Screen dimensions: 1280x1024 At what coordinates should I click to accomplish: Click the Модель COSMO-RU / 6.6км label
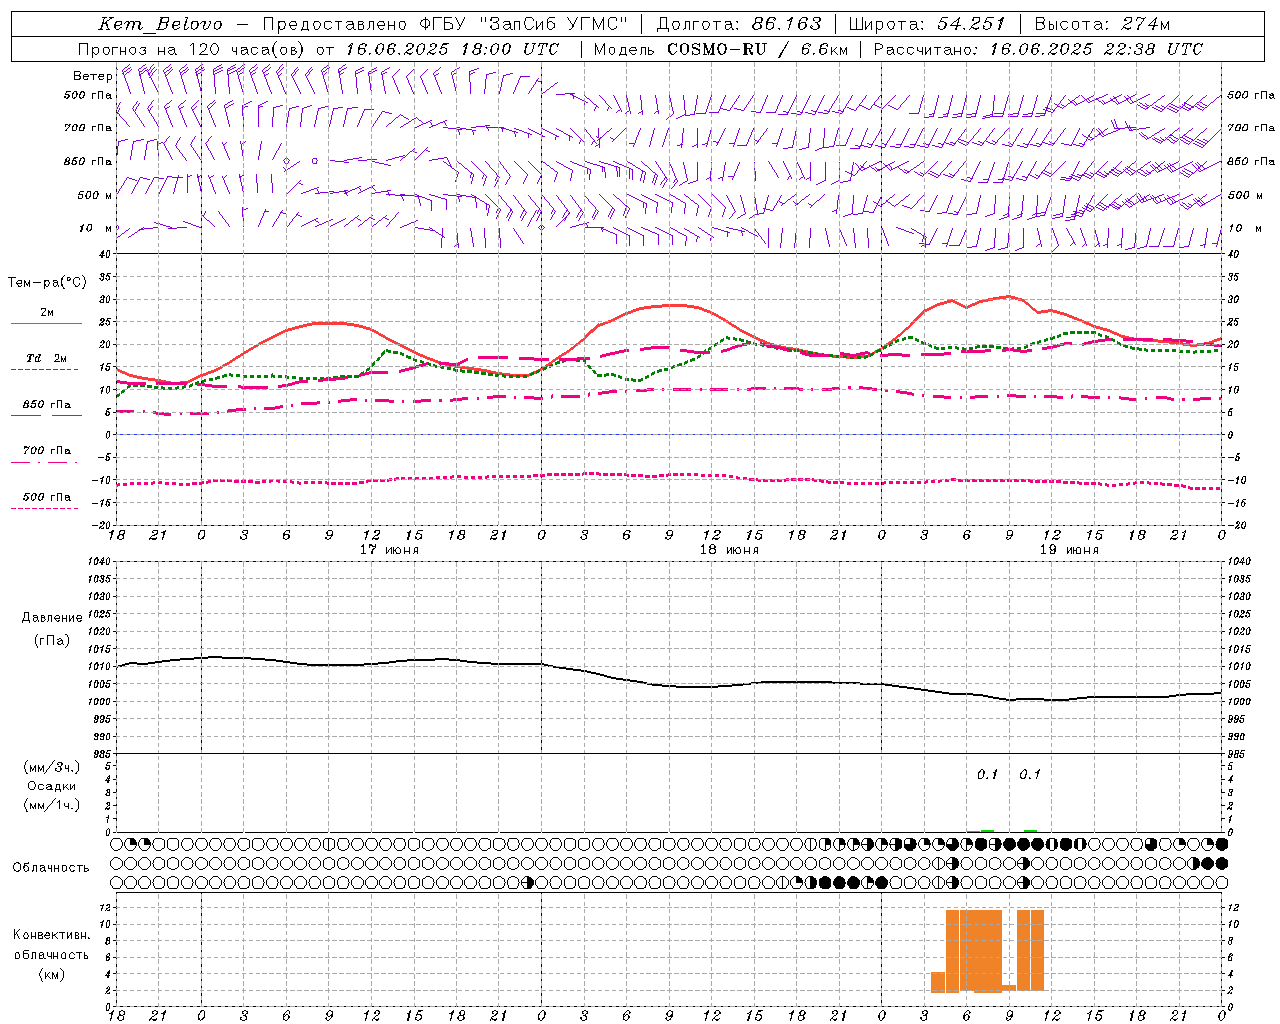[x=720, y=49]
